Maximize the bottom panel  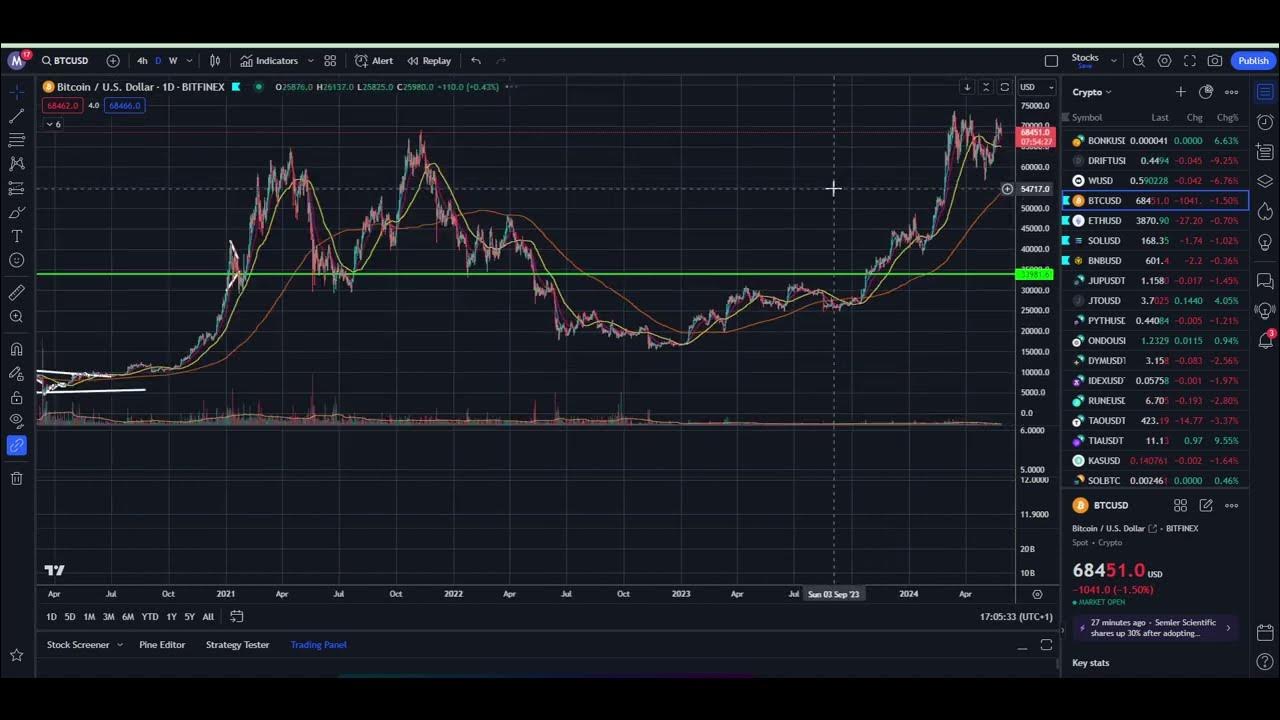(1046, 645)
